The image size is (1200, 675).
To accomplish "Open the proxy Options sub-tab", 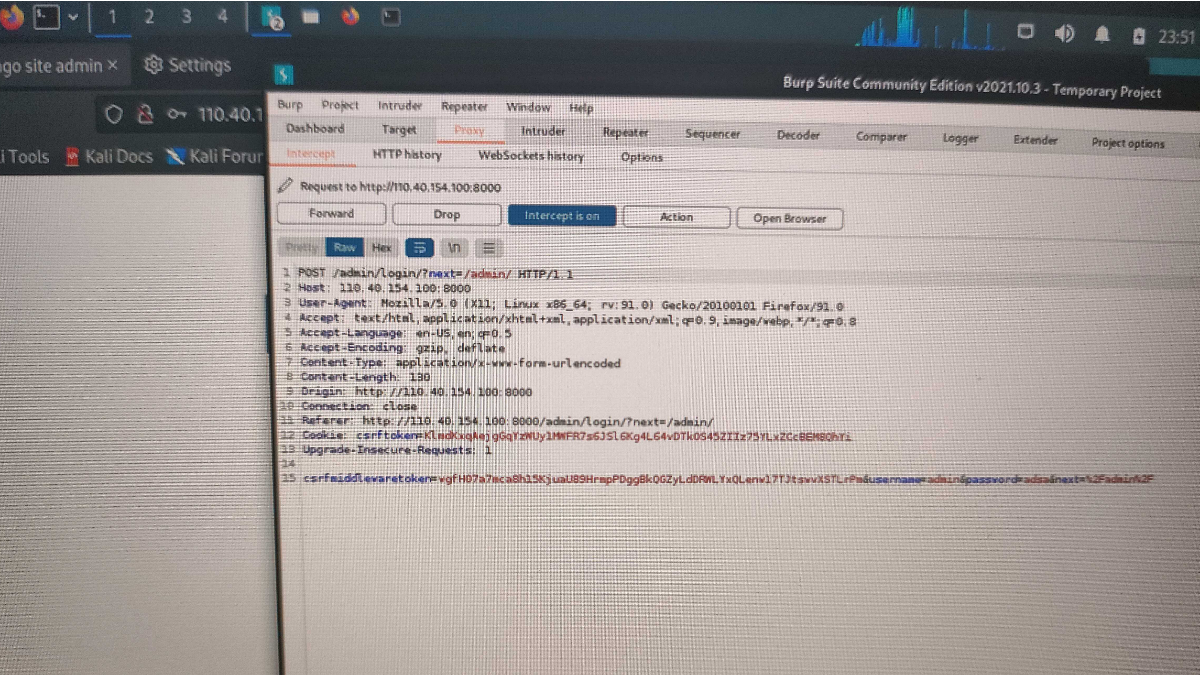I will [642, 157].
